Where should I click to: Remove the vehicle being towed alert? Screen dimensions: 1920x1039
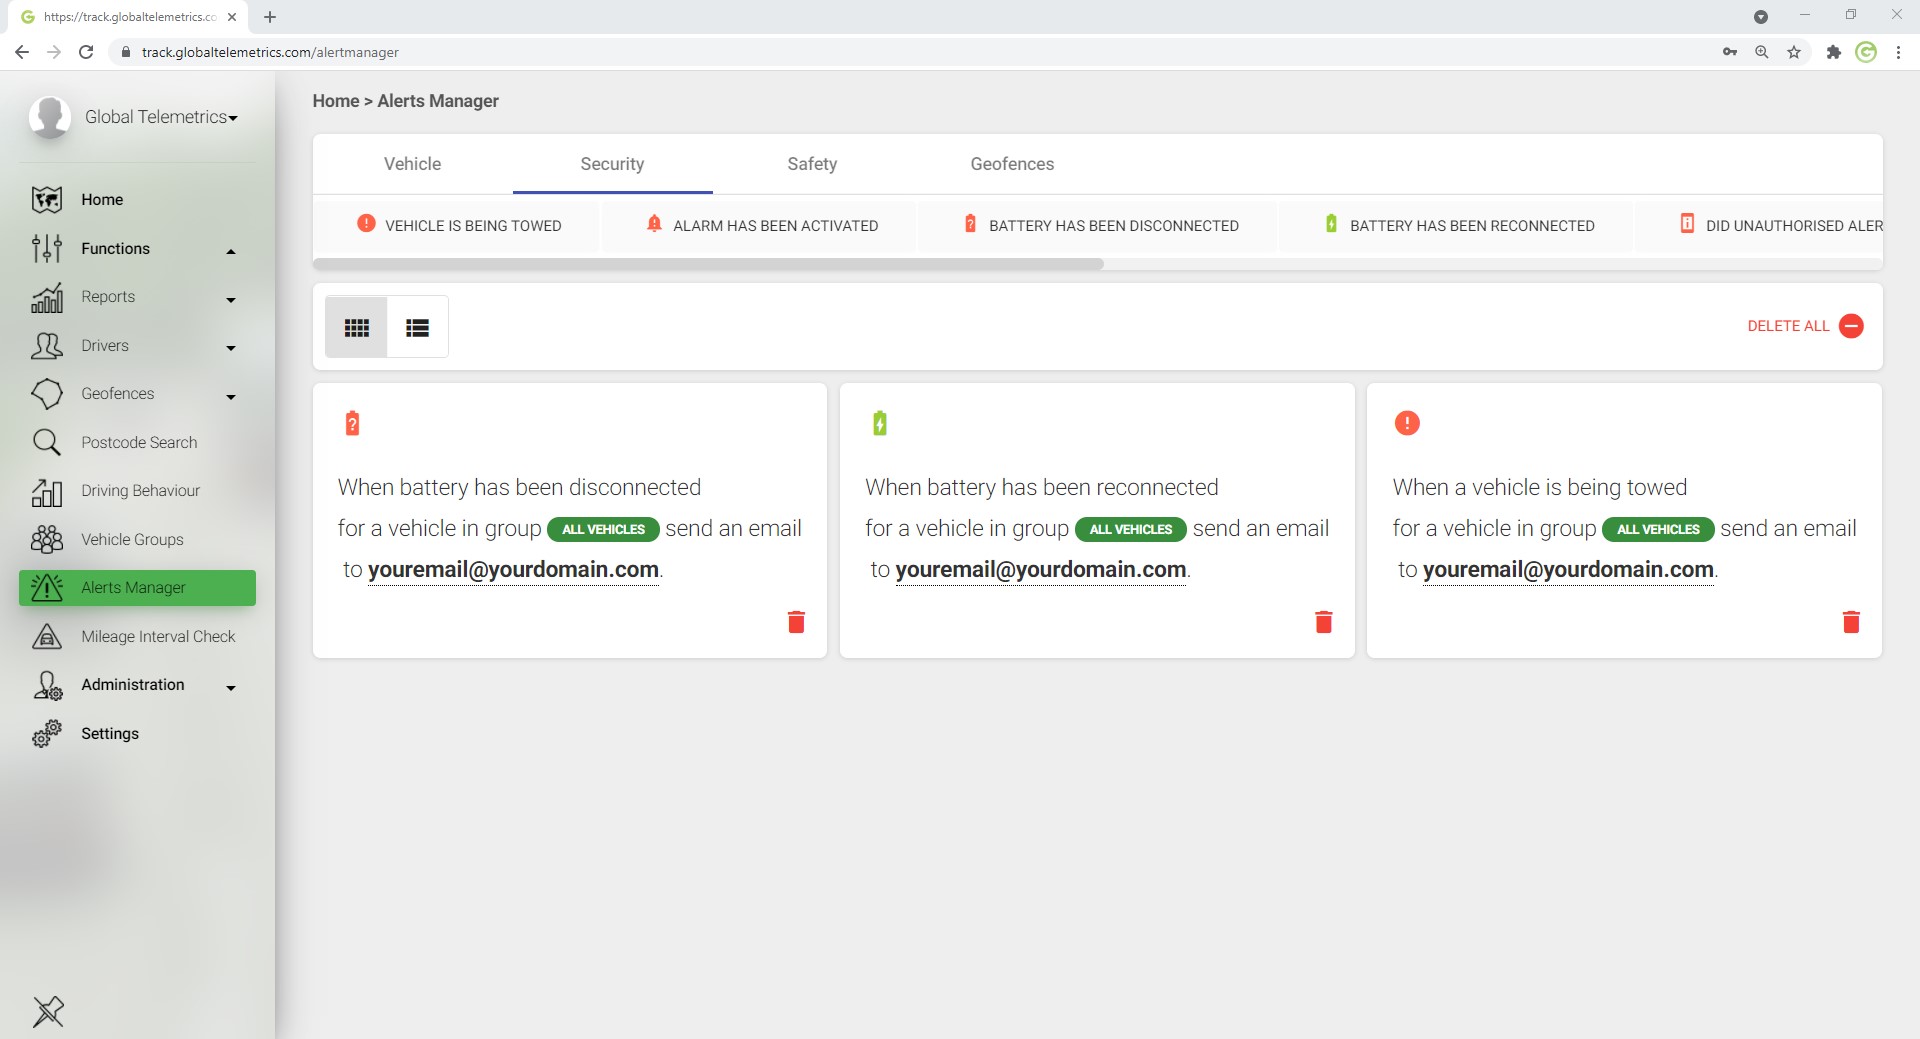click(1850, 622)
